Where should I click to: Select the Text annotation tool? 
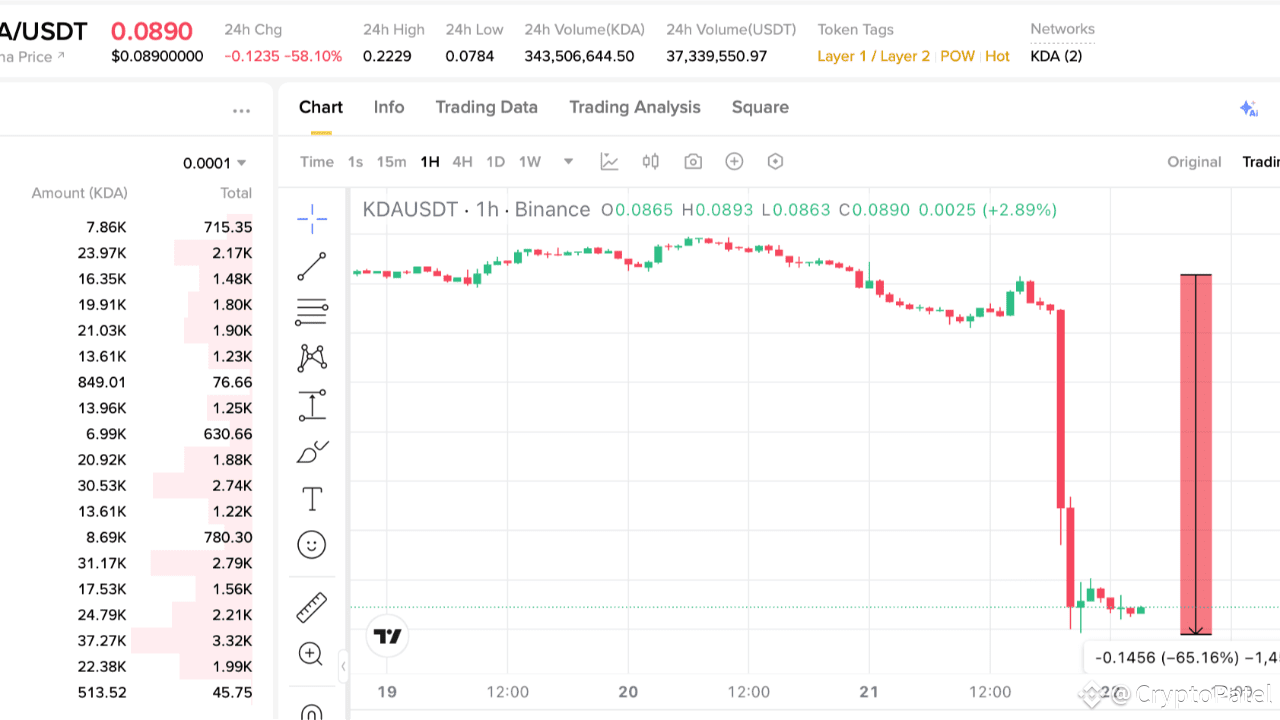[312, 498]
